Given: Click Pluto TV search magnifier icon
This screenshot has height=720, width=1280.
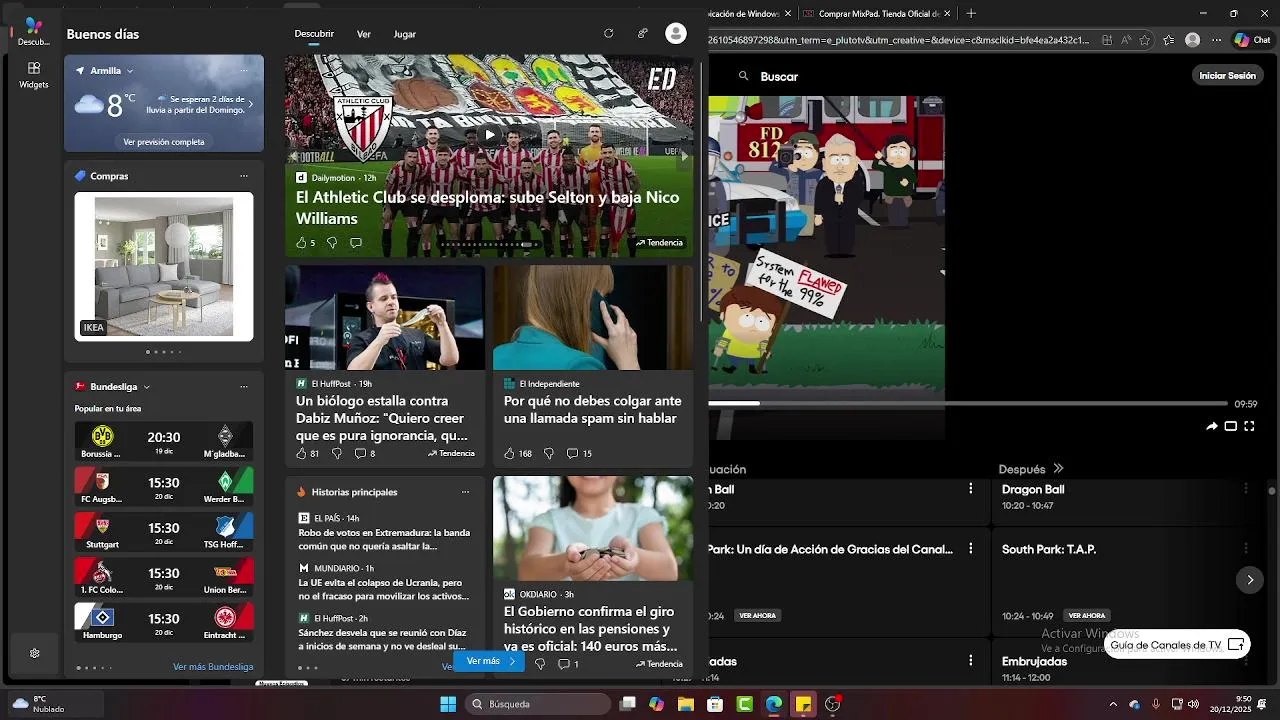Looking at the screenshot, I should (x=743, y=76).
